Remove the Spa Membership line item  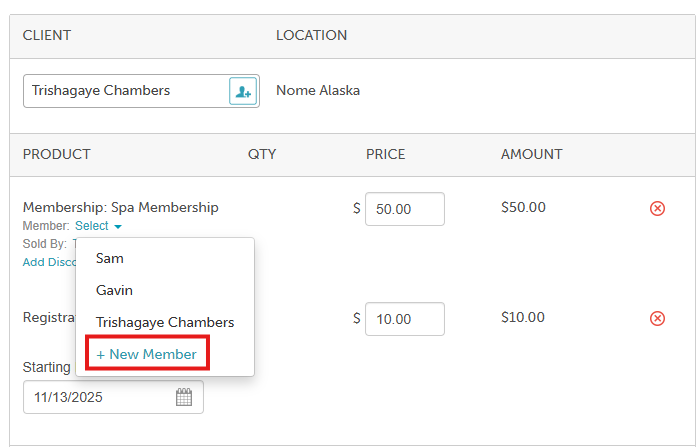(x=657, y=208)
